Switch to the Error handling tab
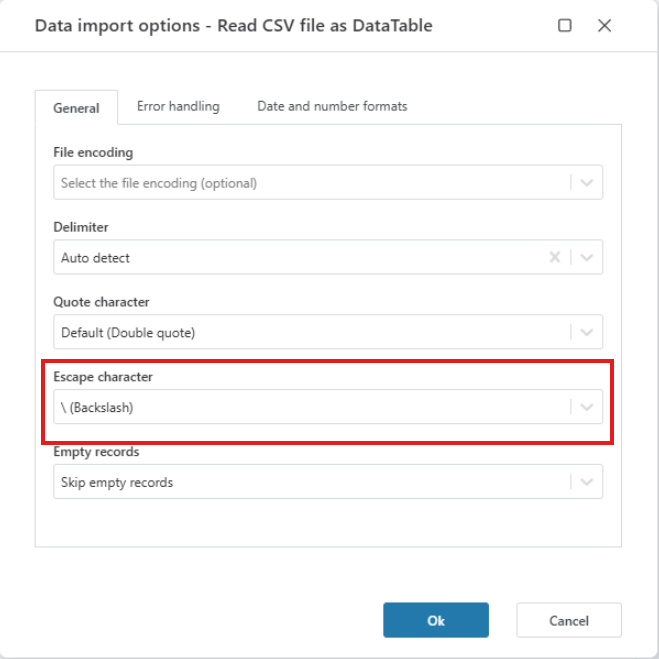Viewport: 659px width, 659px height. coord(178,106)
